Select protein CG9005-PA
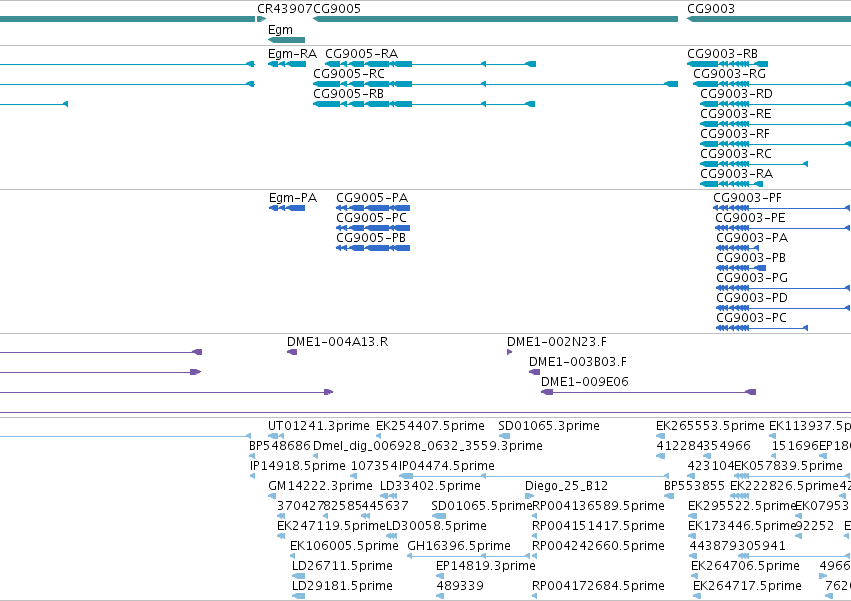Image resolution: width=851 pixels, height=601 pixels. (373, 208)
